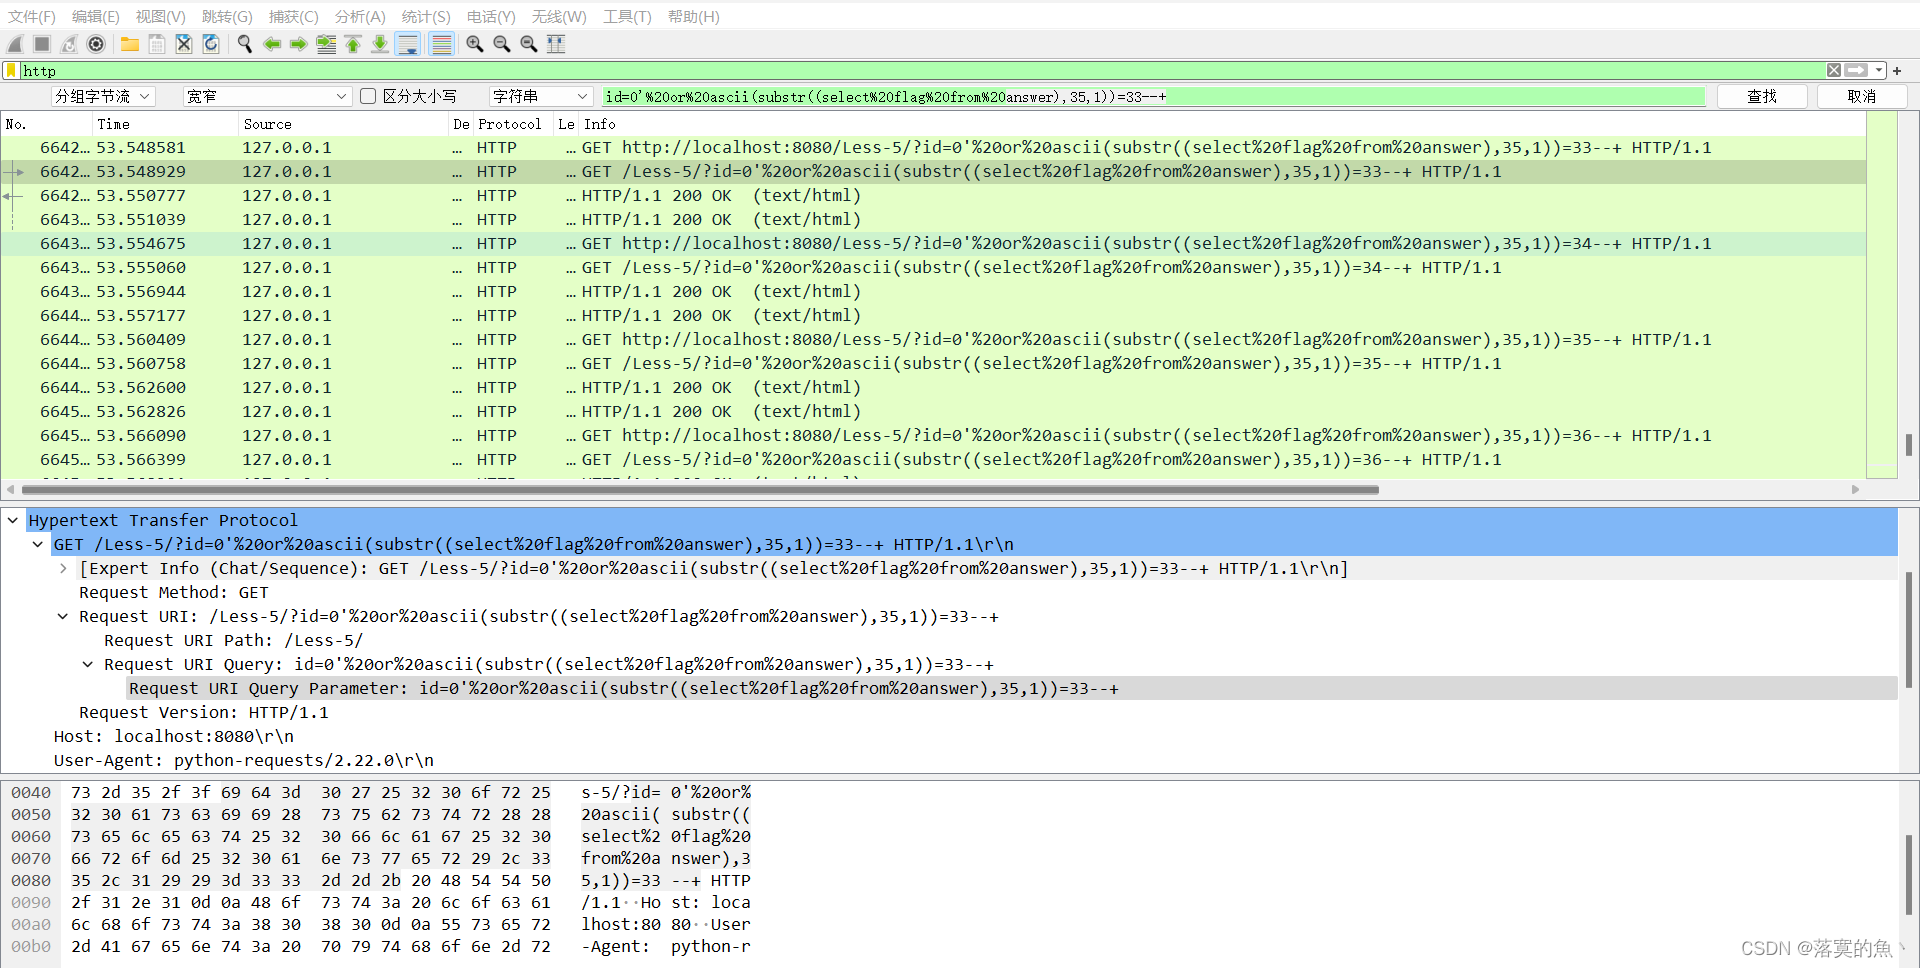The image size is (1920, 968).
Task: Toggle the 区分大小写 case sensitive checkbox
Action: [368, 96]
